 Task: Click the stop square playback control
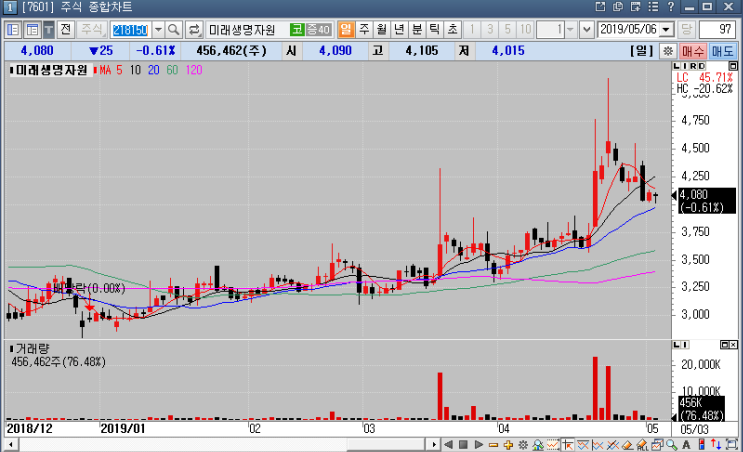[x=463, y=445]
